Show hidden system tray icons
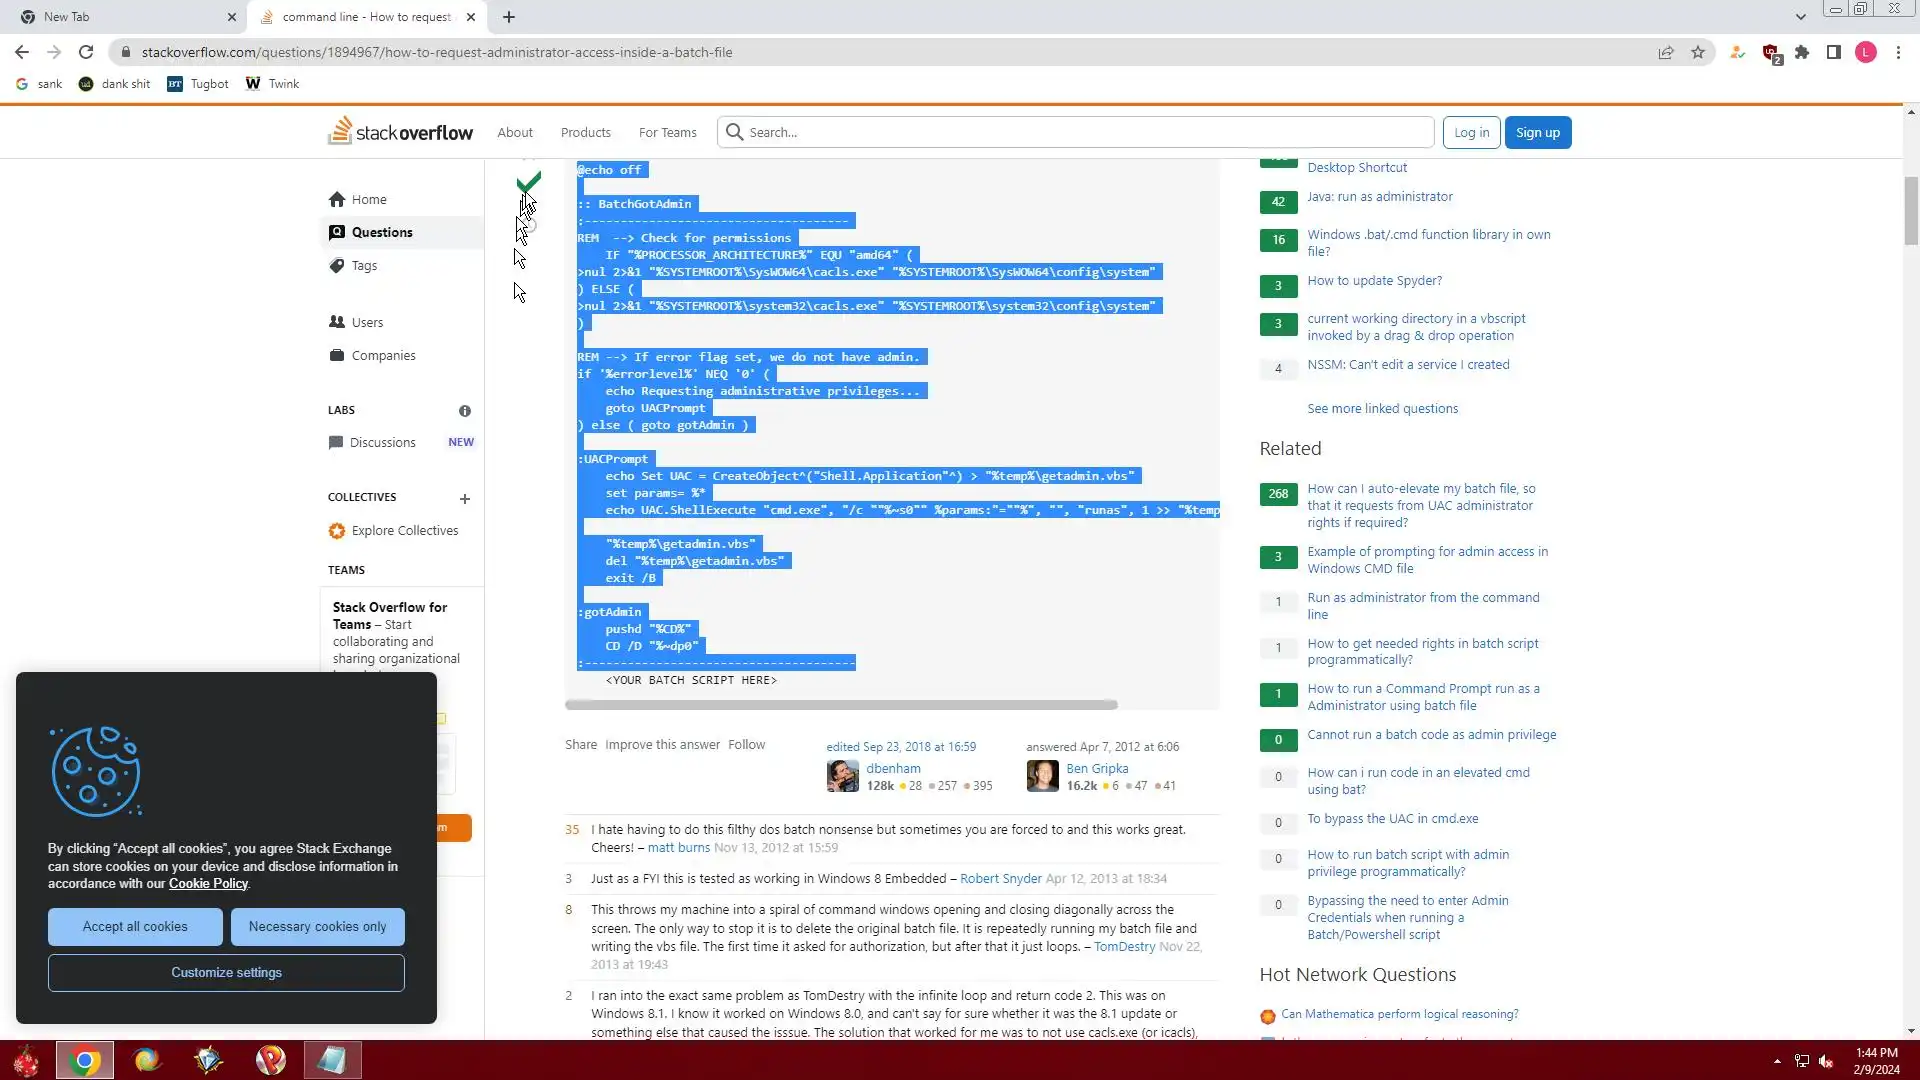The width and height of the screenshot is (1920, 1080). click(x=1777, y=1061)
